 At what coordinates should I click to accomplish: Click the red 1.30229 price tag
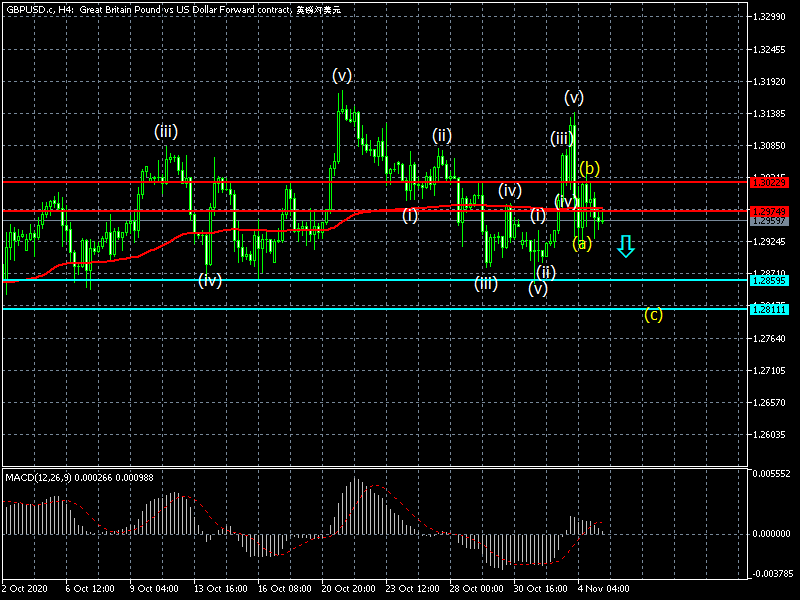click(x=769, y=182)
